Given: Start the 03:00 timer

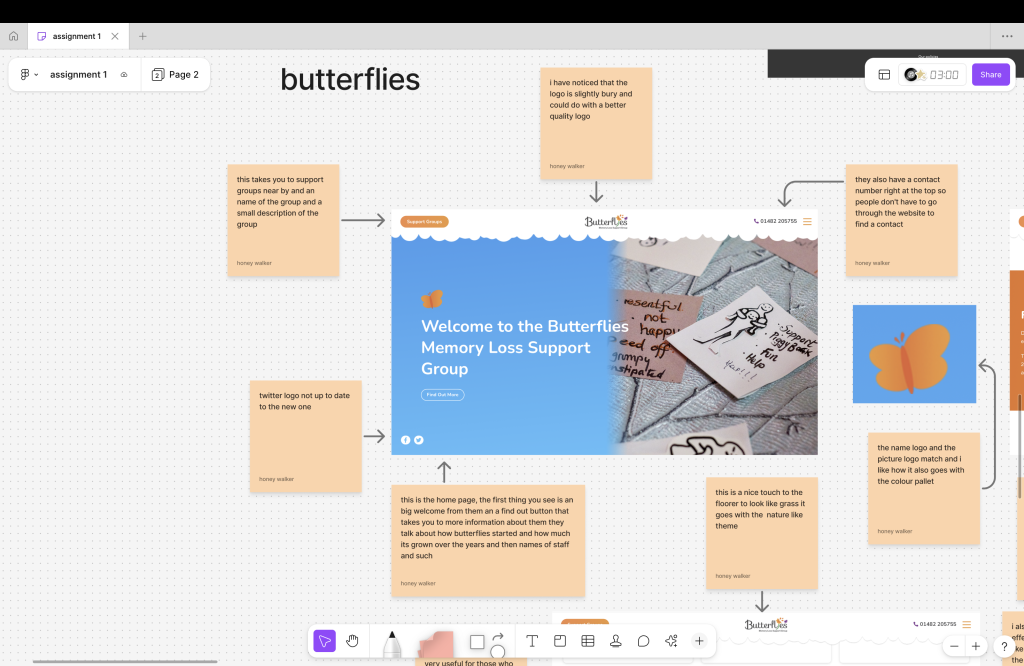Looking at the screenshot, I should coord(944,75).
